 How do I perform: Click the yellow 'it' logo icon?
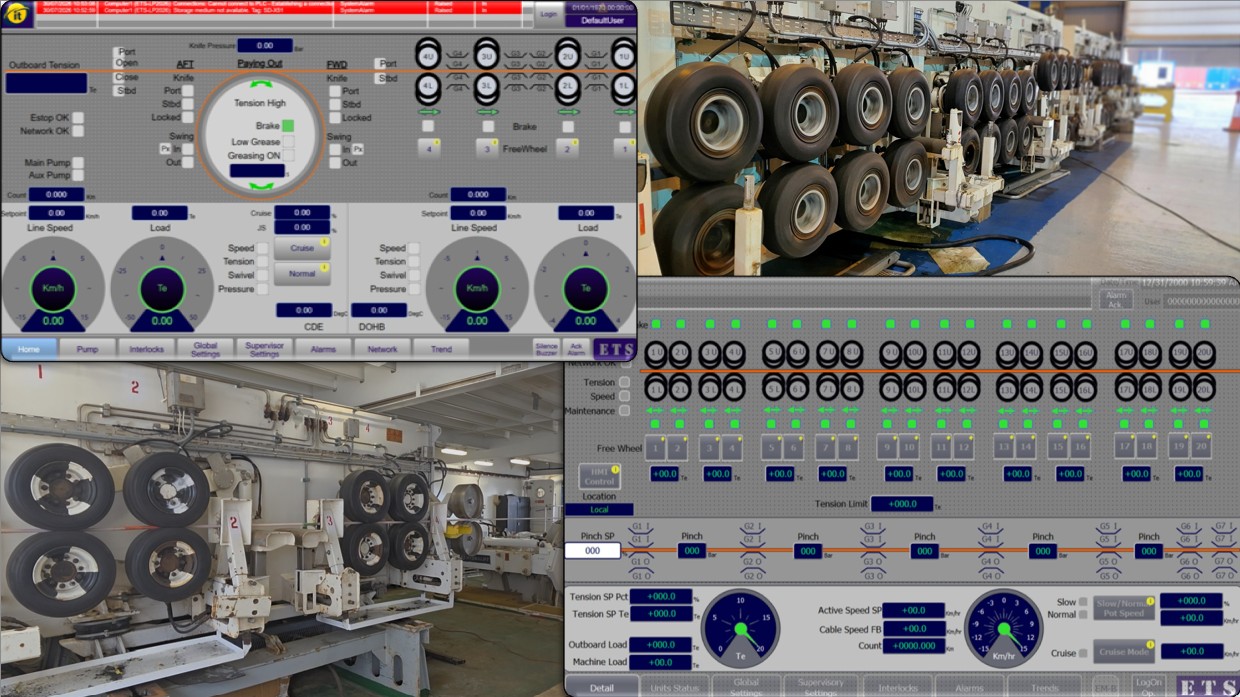click(18, 14)
